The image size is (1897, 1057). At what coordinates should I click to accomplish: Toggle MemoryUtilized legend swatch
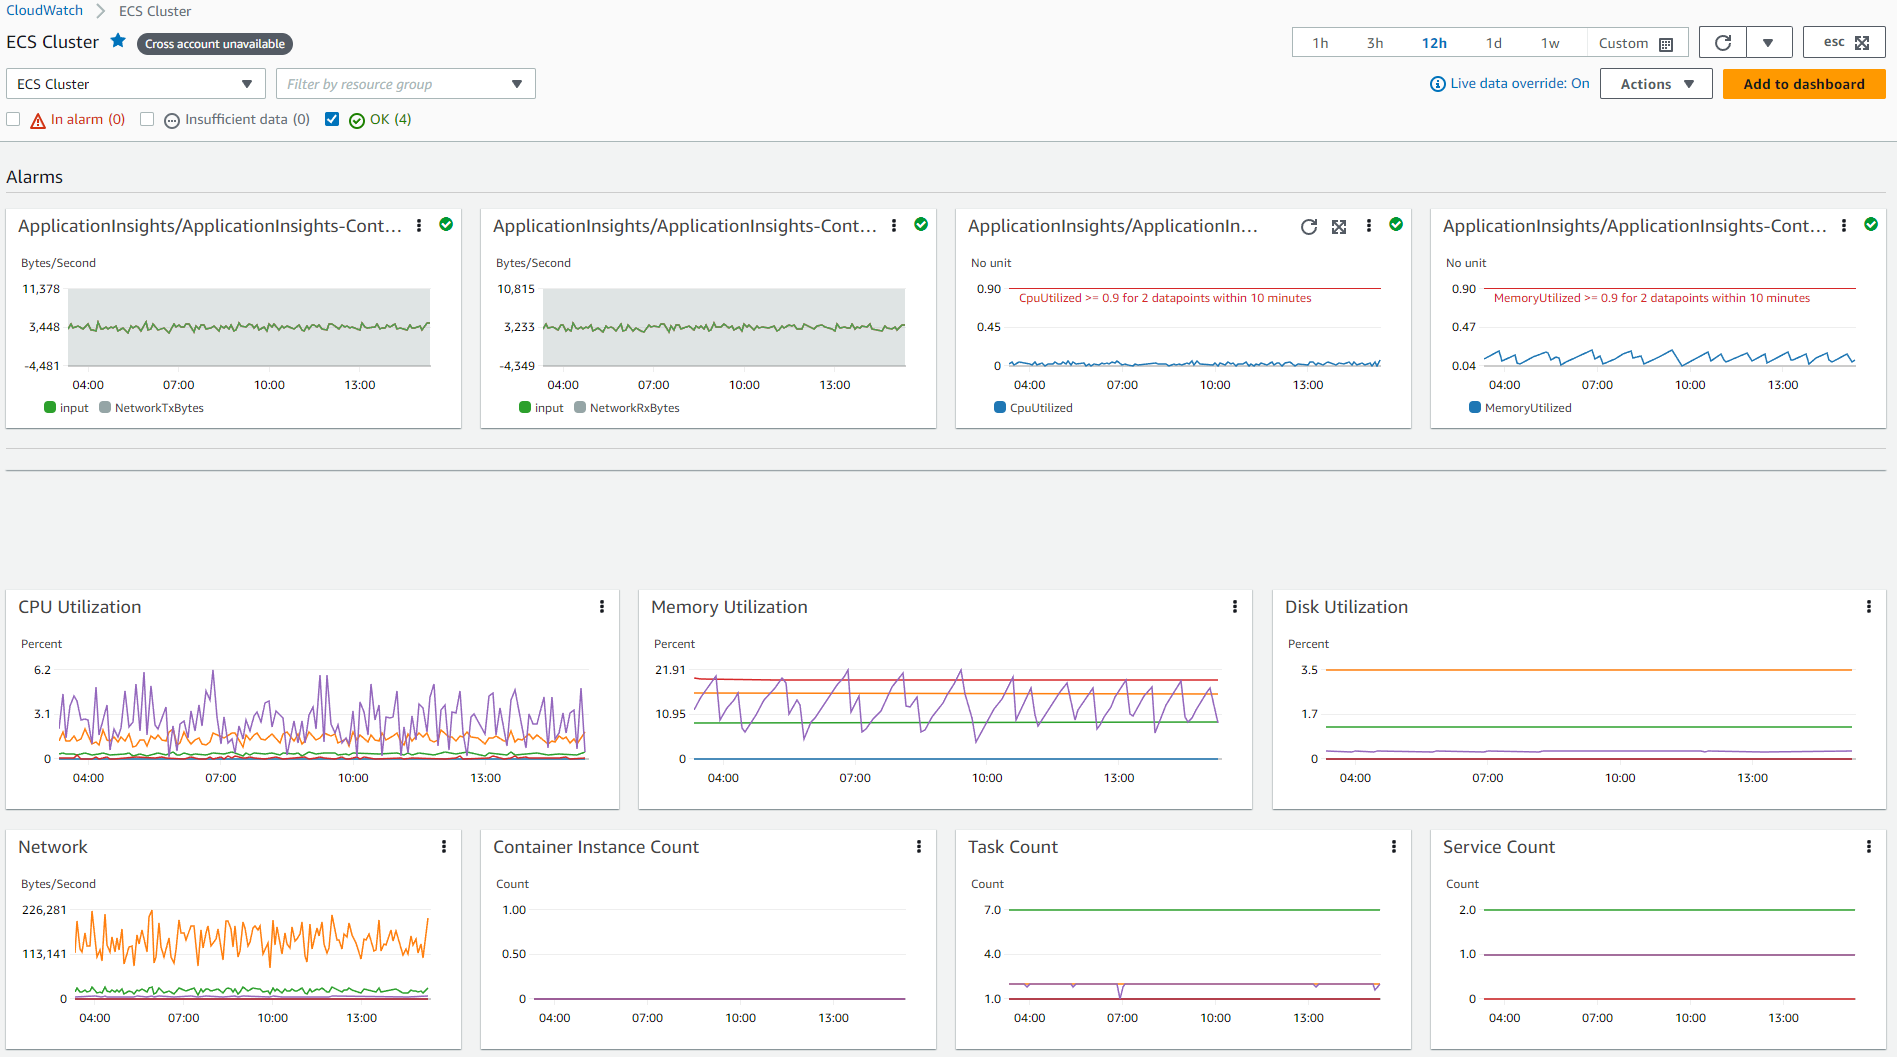[1475, 407]
